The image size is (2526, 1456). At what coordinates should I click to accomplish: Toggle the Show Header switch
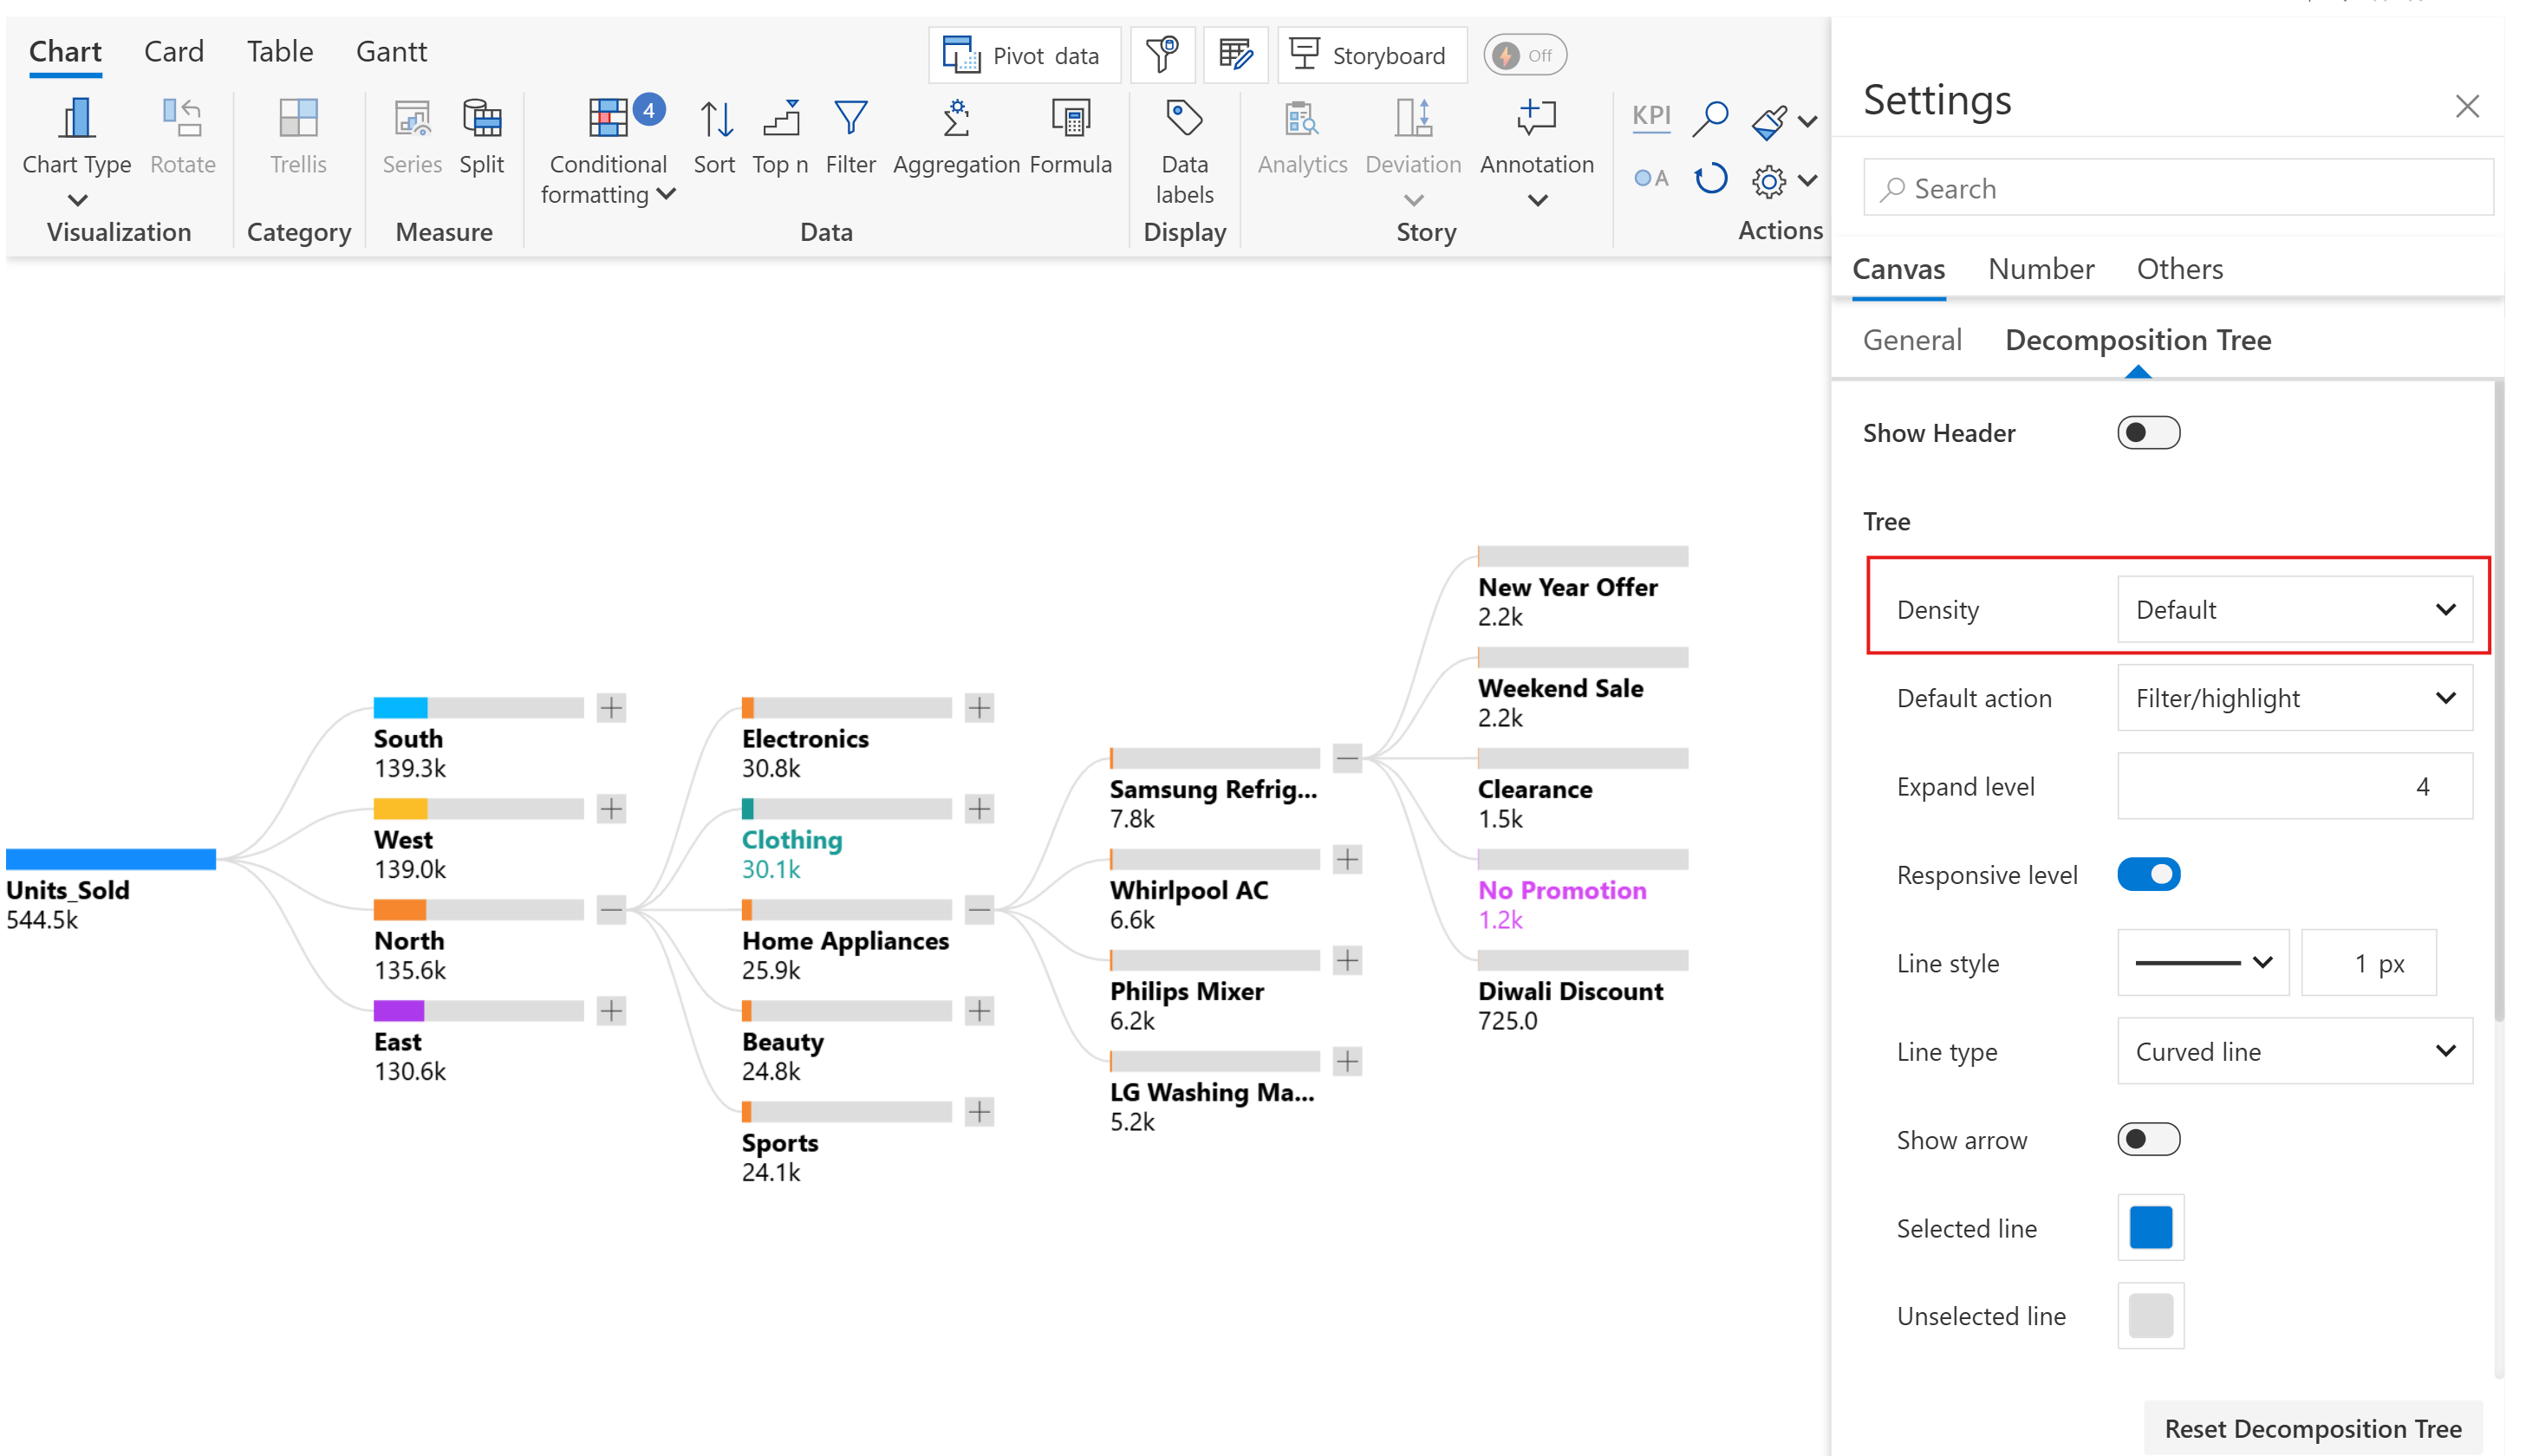point(2147,433)
